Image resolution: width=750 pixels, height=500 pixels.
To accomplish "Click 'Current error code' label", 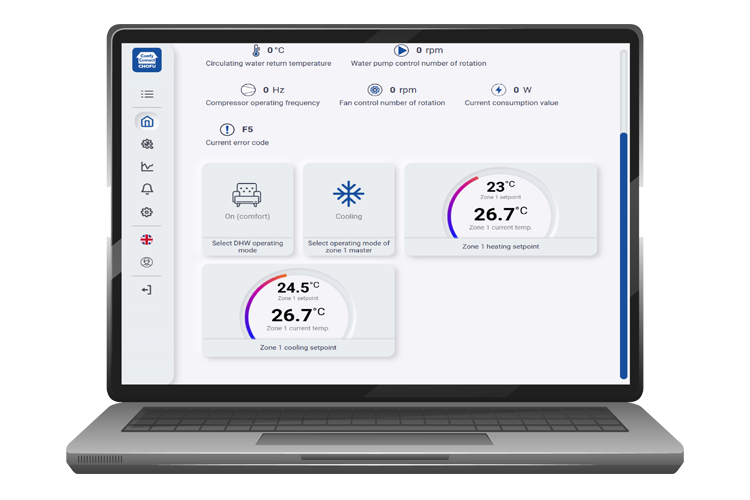I will [x=237, y=143].
